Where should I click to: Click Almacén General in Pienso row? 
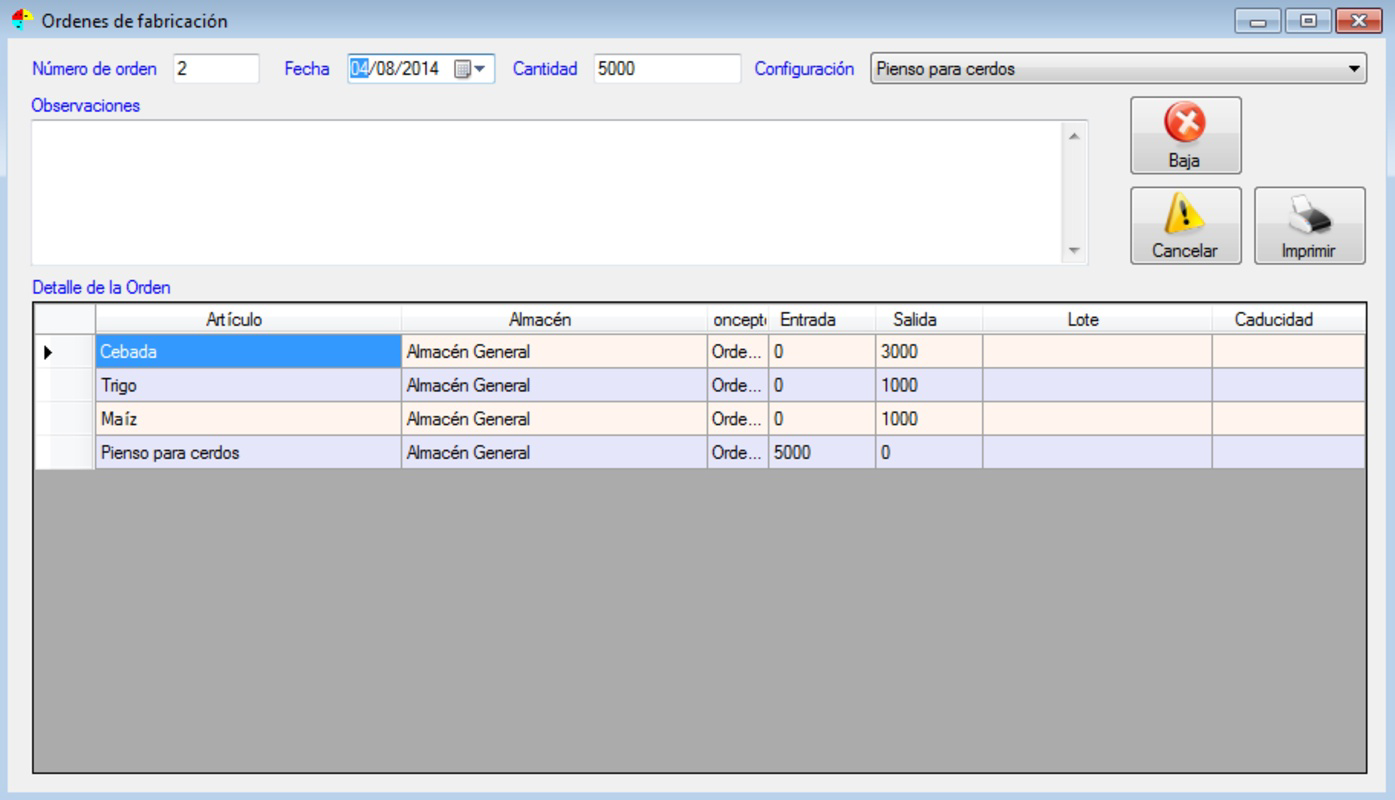[x=554, y=453]
